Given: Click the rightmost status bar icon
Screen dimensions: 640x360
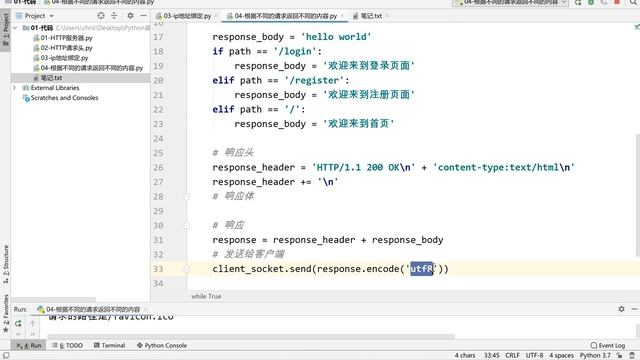Looking at the screenshot, I should coord(632,356).
